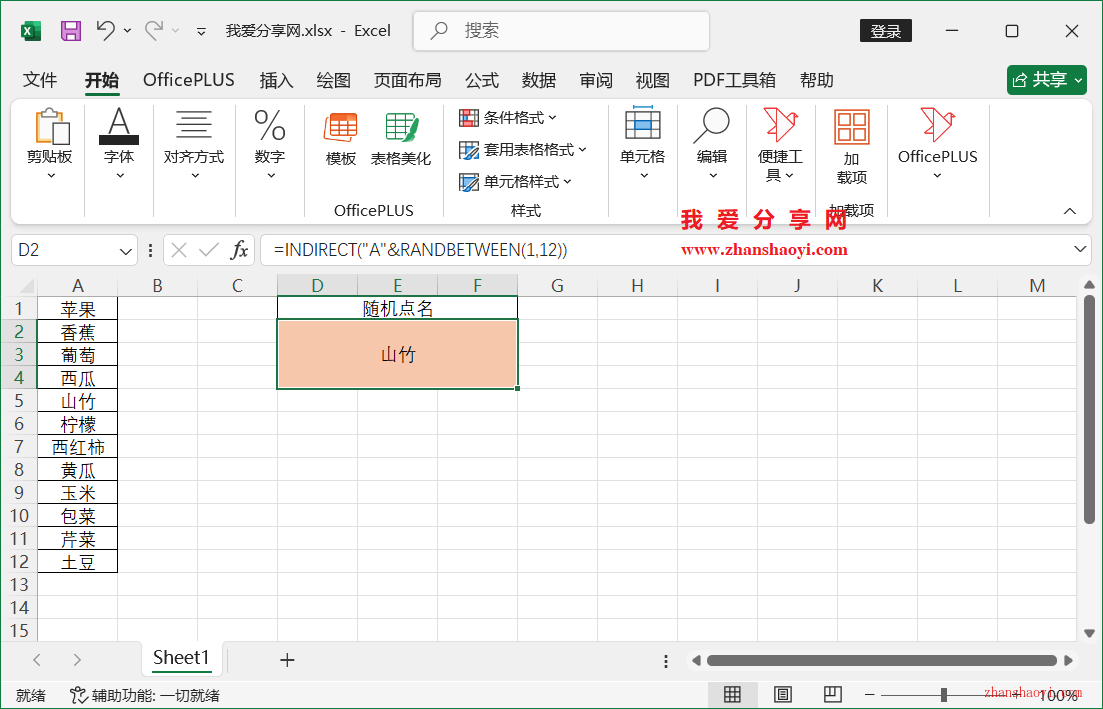Click the 共享 share button
This screenshot has width=1103, height=709.
(1047, 80)
